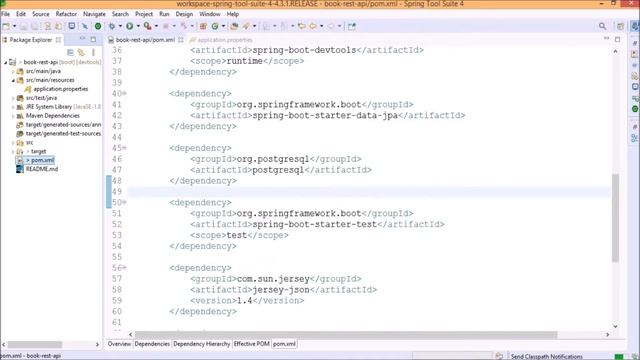Click the magnifier Quick Access search icon
Viewport: 640px width, 360px height.
pyautogui.click(x=602, y=26)
